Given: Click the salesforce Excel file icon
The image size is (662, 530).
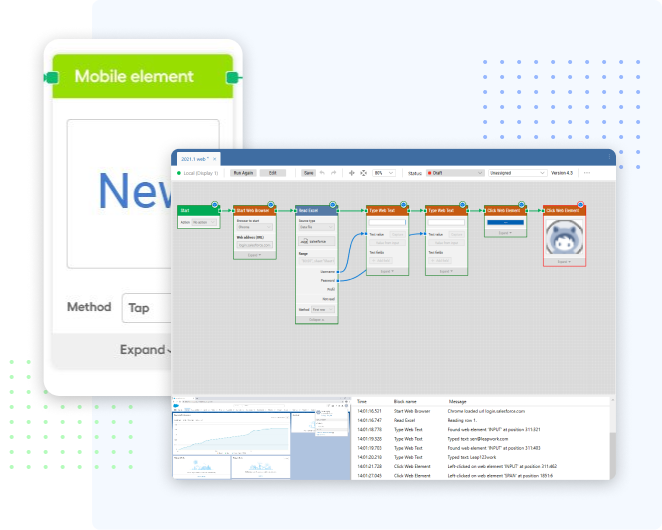Looking at the screenshot, I should point(304,241).
